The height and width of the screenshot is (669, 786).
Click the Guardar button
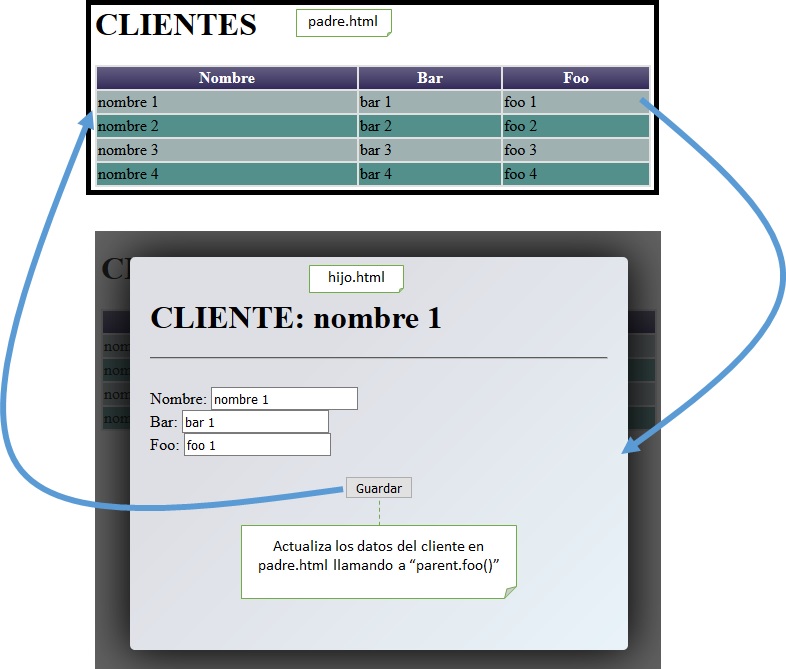pos(378,488)
